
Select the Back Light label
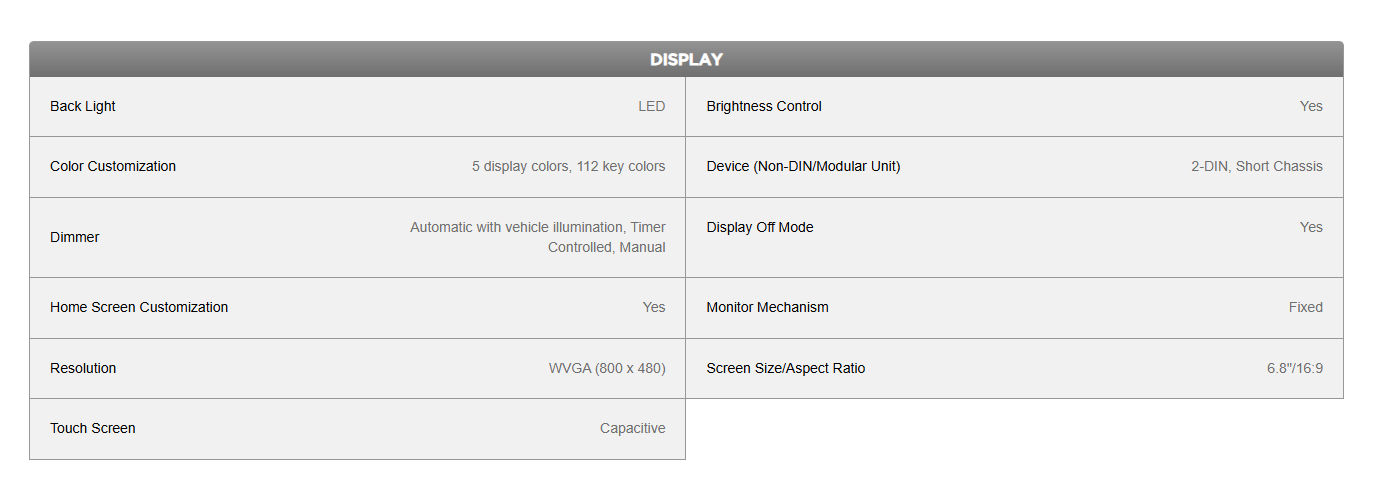tap(83, 106)
